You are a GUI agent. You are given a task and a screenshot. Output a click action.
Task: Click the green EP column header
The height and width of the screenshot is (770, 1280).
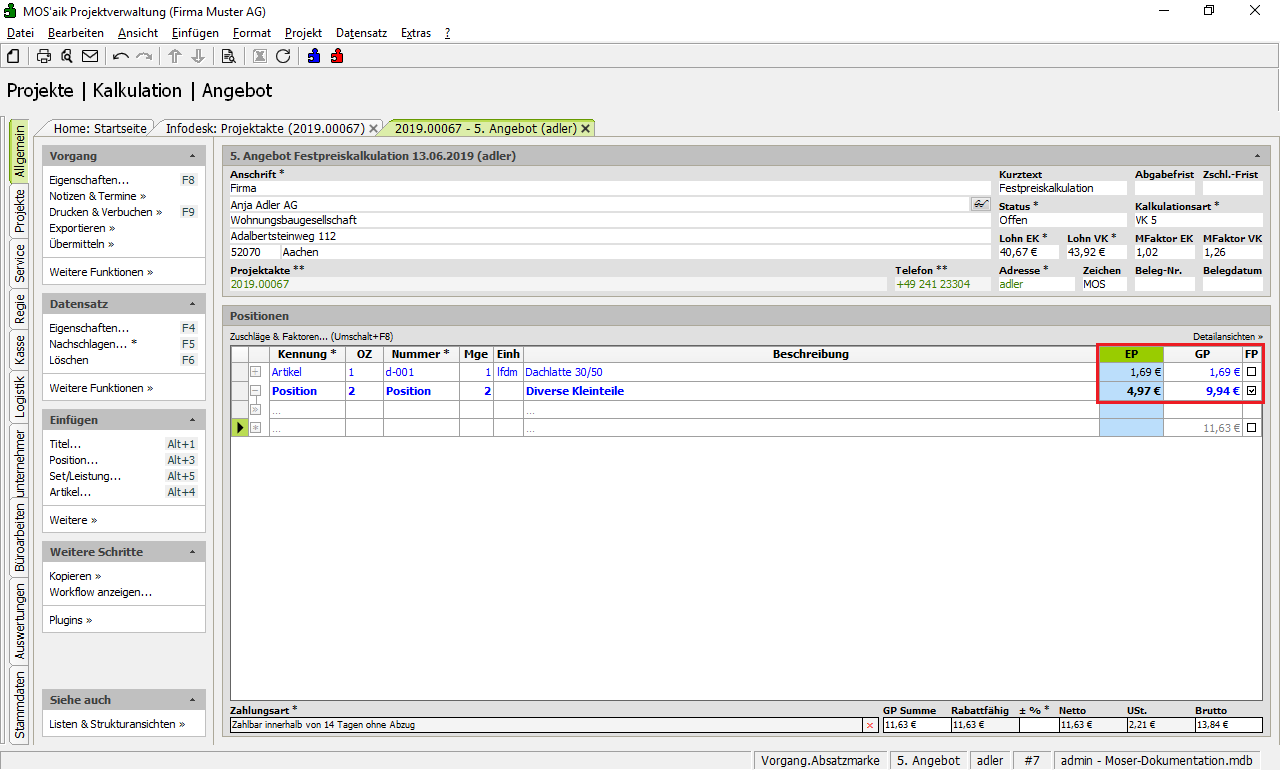(x=1130, y=354)
